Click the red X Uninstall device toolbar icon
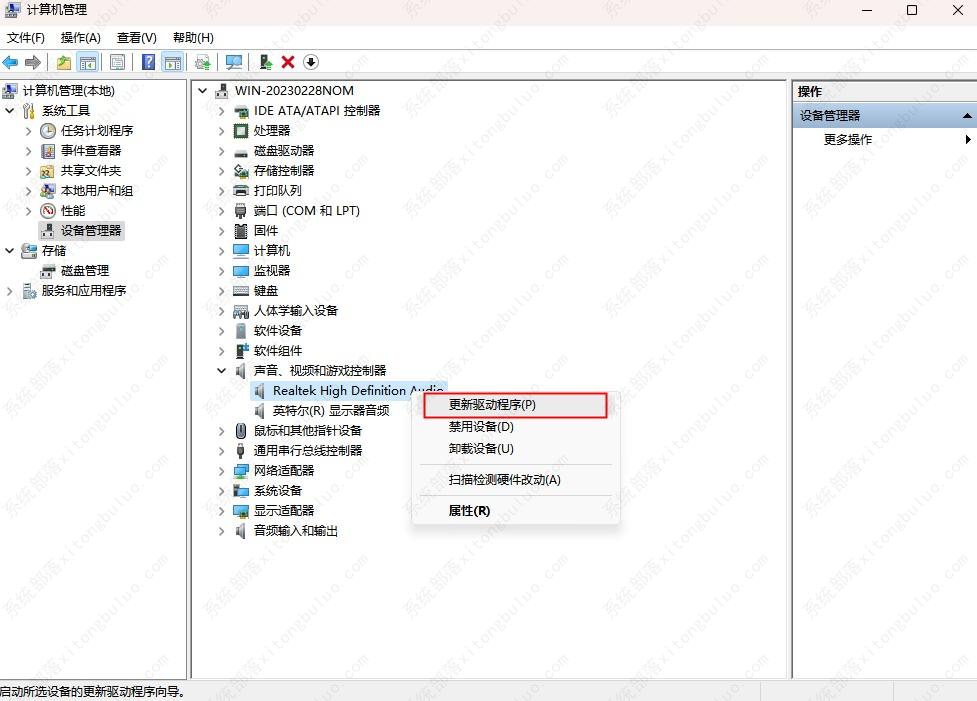977x701 pixels. point(288,62)
